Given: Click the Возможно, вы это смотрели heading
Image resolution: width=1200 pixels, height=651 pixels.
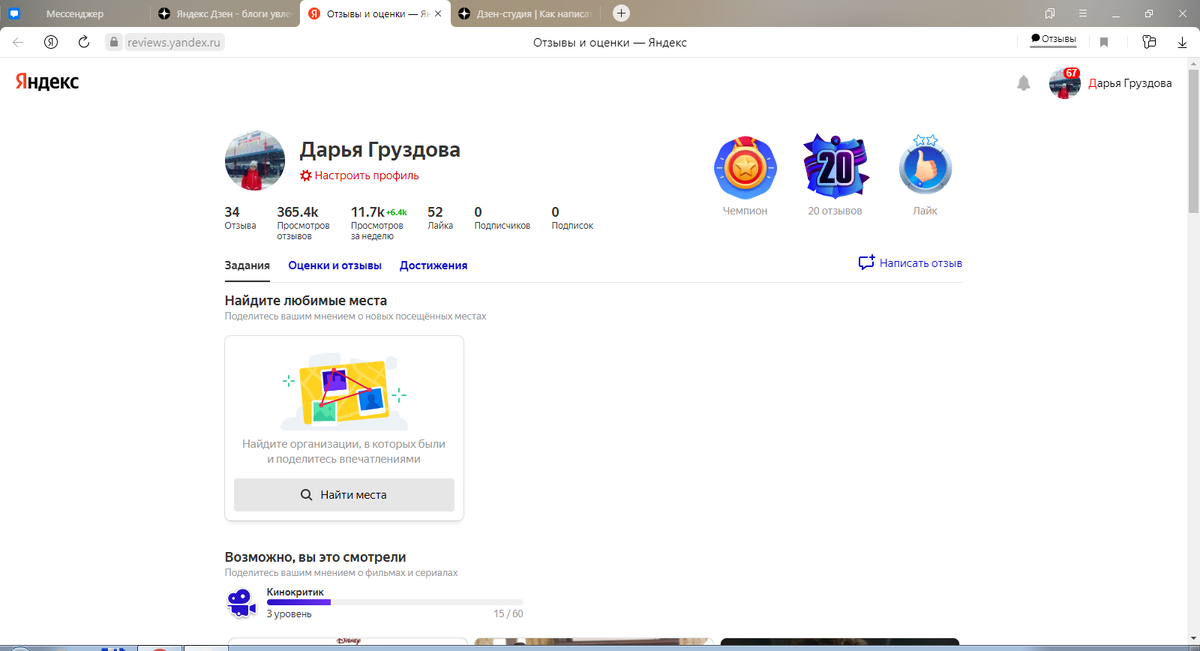Looking at the screenshot, I should 316,557.
